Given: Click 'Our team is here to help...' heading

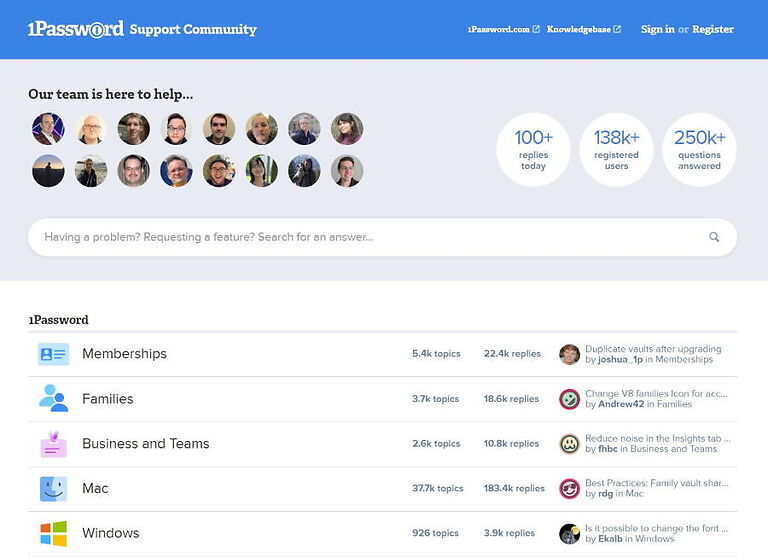Looking at the screenshot, I should (111, 94).
